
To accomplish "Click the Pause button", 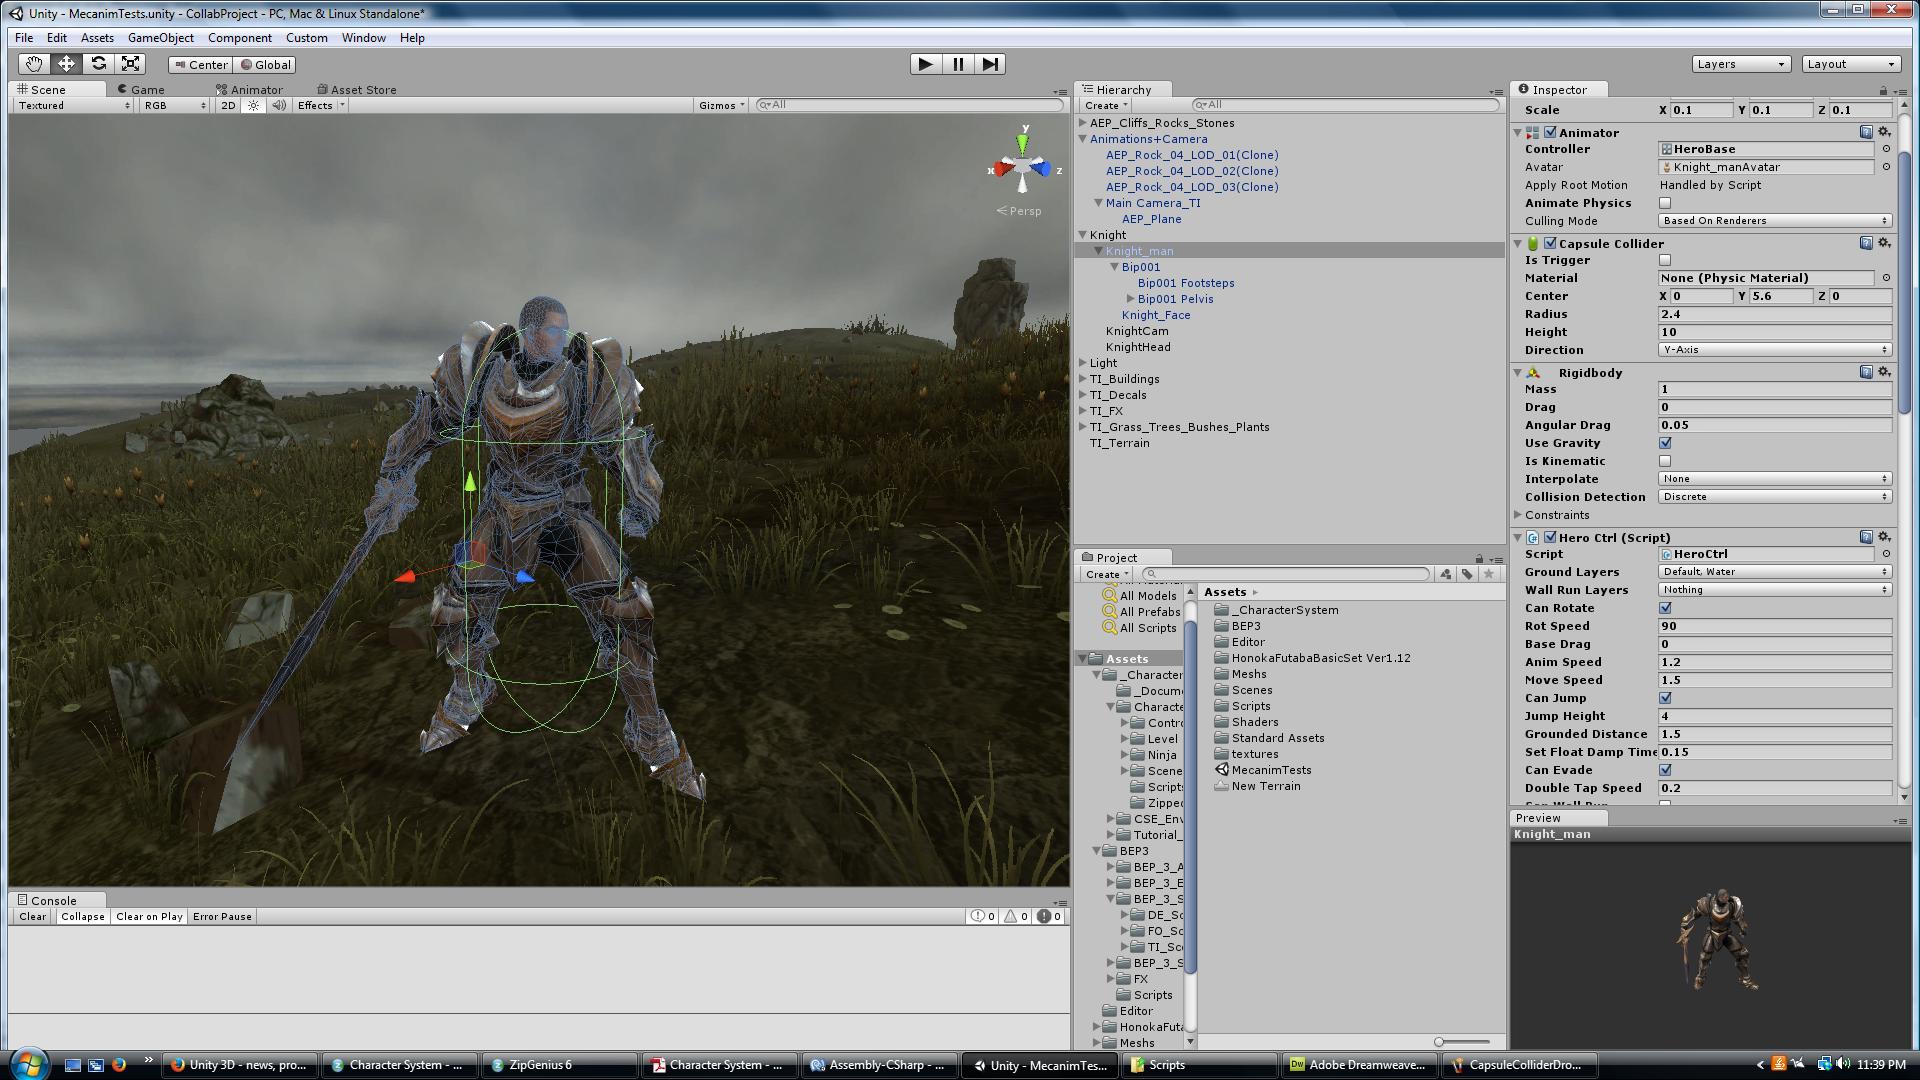I will pos(958,64).
